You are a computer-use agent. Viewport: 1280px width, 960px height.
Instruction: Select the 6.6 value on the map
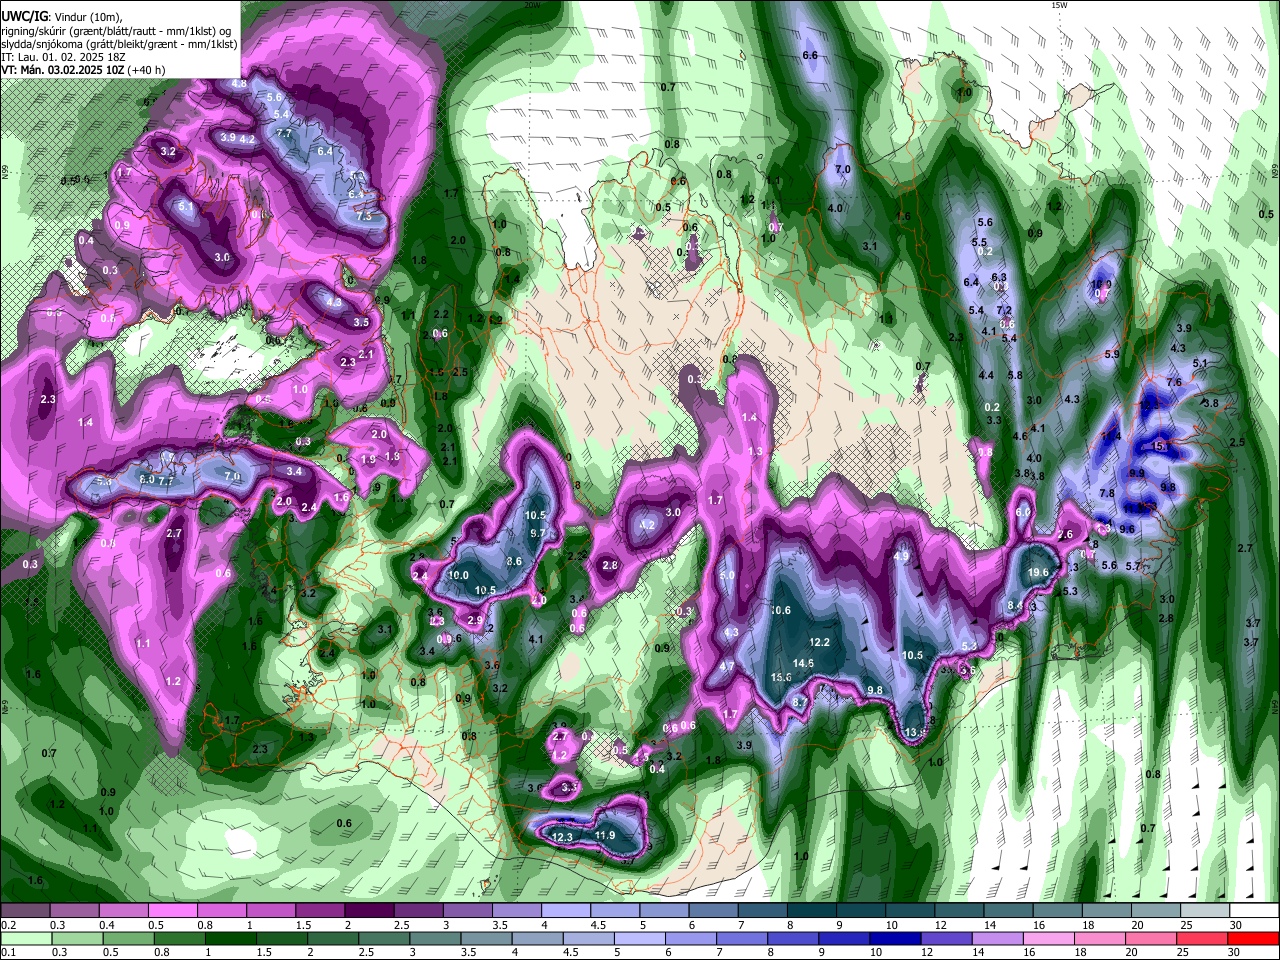click(811, 55)
